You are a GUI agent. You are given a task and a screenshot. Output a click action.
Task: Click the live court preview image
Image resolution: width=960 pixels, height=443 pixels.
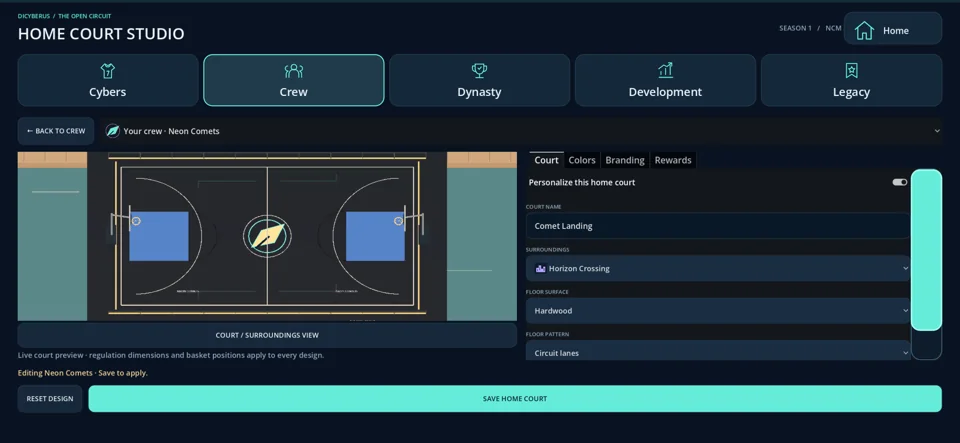[267, 236]
